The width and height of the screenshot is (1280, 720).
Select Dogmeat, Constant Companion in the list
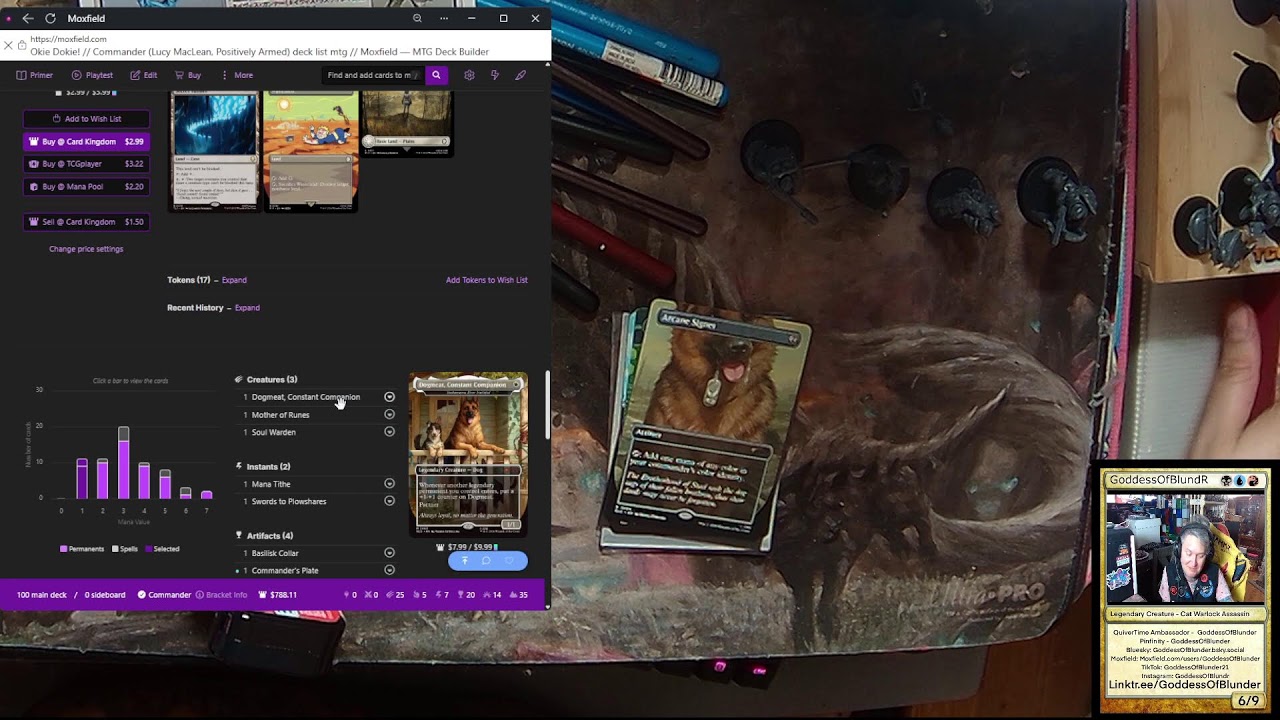pyautogui.click(x=305, y=397)
